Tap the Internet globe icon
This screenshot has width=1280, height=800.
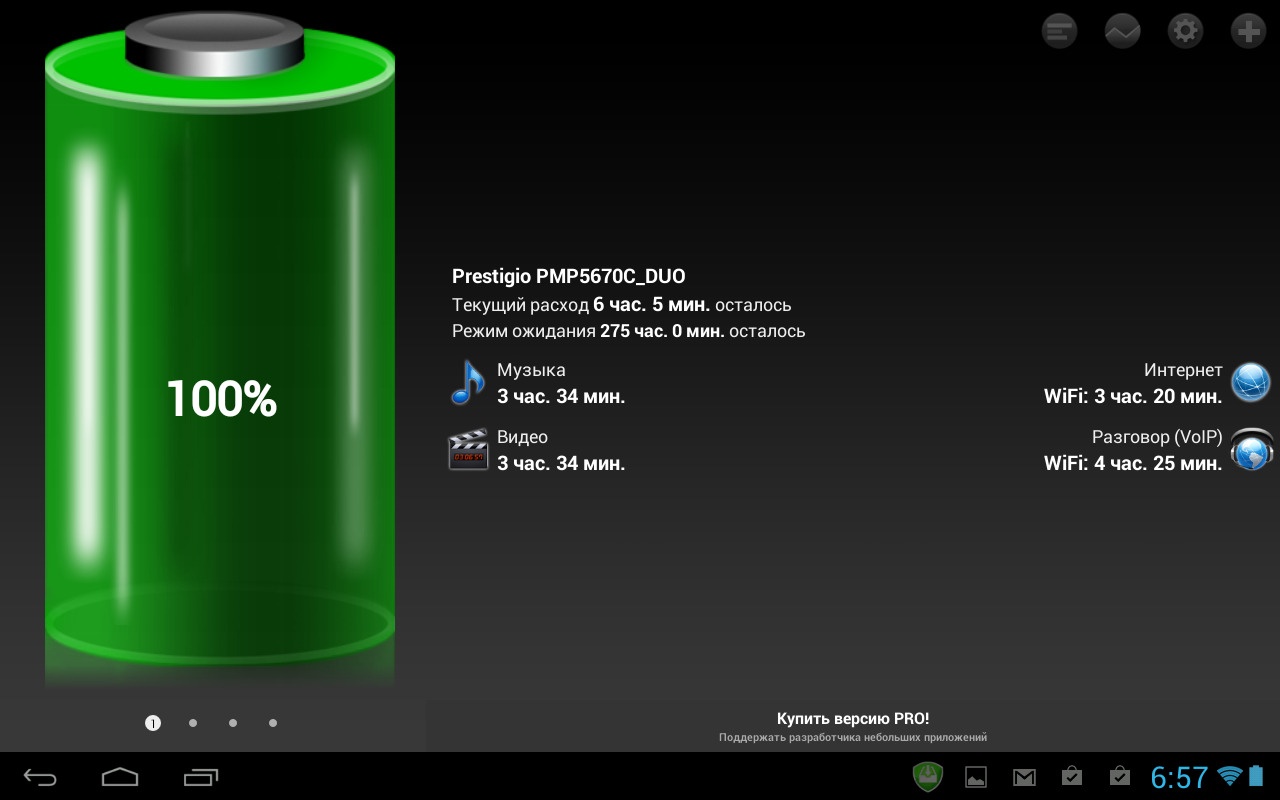(1250, 382)
